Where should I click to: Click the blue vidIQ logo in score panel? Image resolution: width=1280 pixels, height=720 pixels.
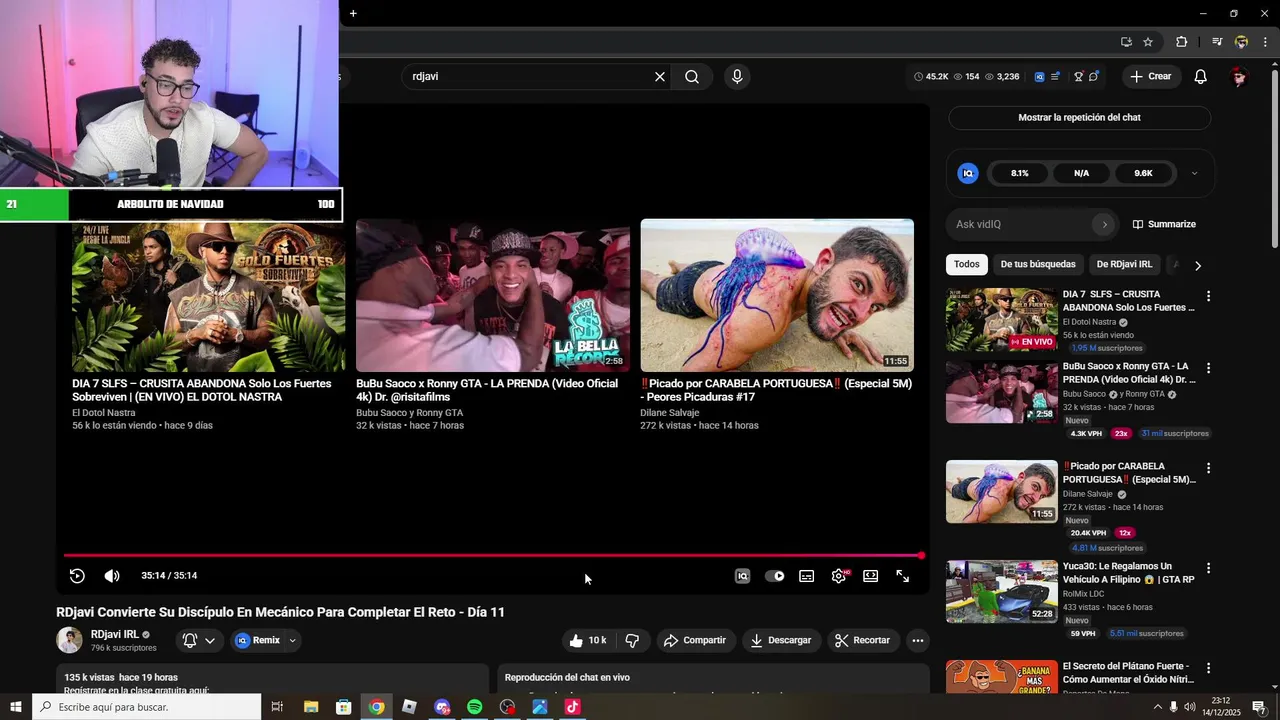point(968,174)
